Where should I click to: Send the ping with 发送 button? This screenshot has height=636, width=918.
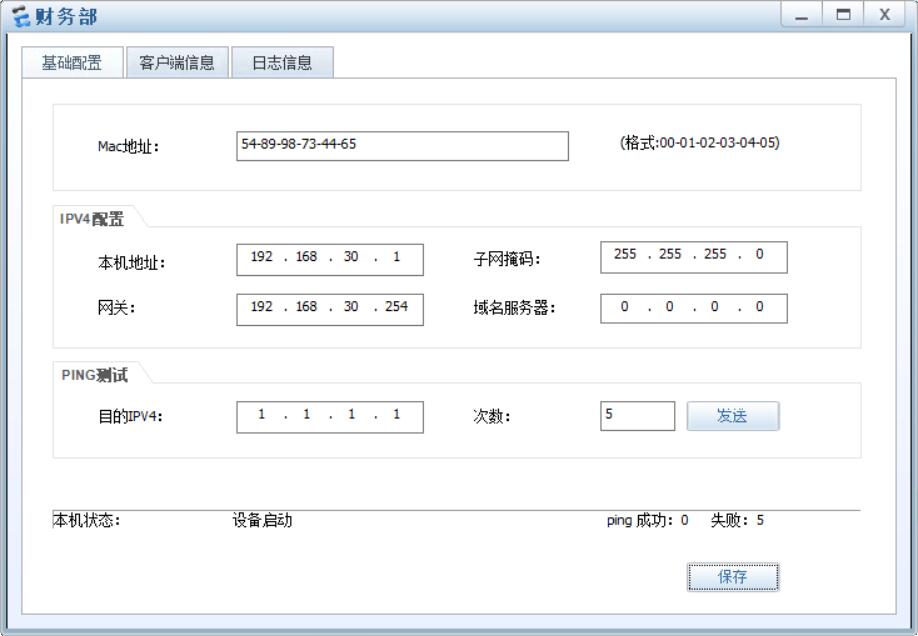point(732,416)
